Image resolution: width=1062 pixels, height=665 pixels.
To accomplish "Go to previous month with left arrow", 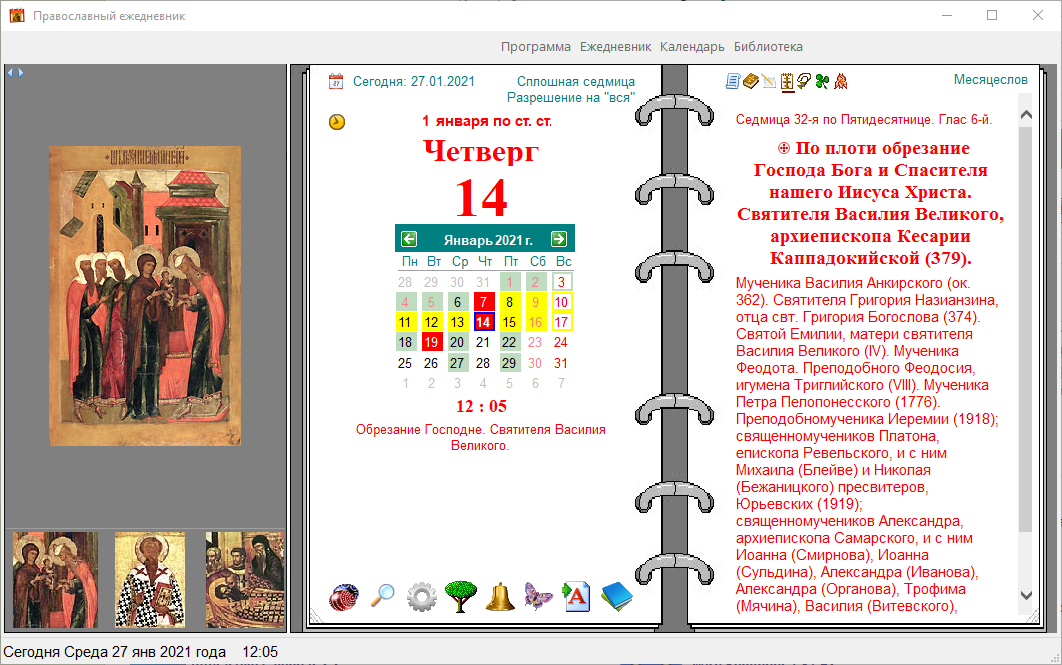I will 409,239.
